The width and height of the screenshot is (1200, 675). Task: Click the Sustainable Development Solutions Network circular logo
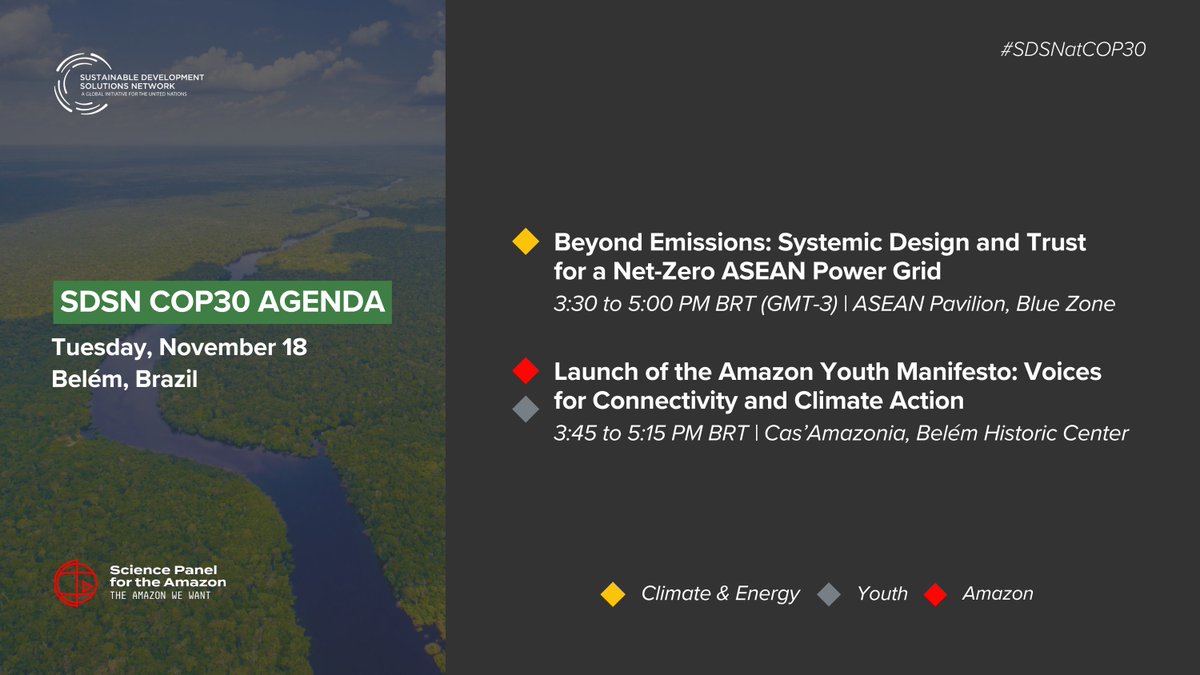pyautogui.click(x=84, y=84)
